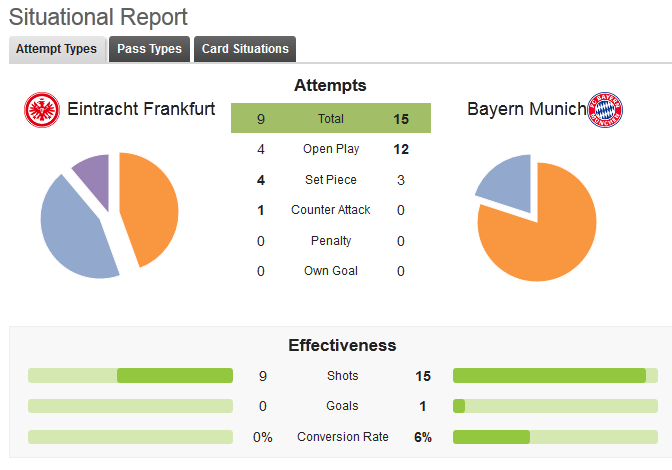Click the Eintracht Frankfurt club crest
The width and height of the screenshot is (672, 470).
(42, 110)
